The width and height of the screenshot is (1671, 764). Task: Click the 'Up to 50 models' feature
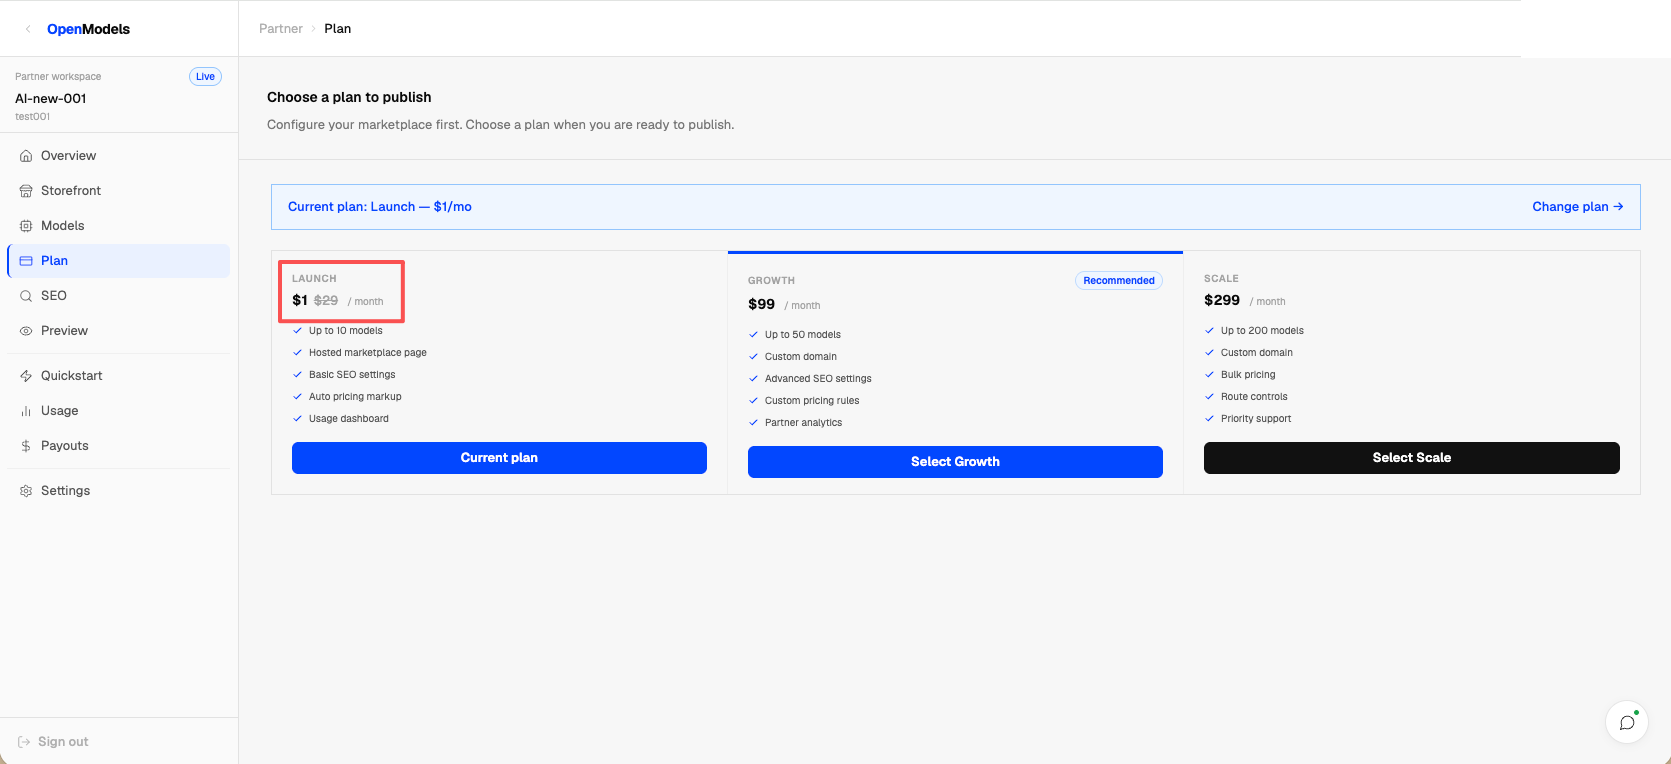803,335
